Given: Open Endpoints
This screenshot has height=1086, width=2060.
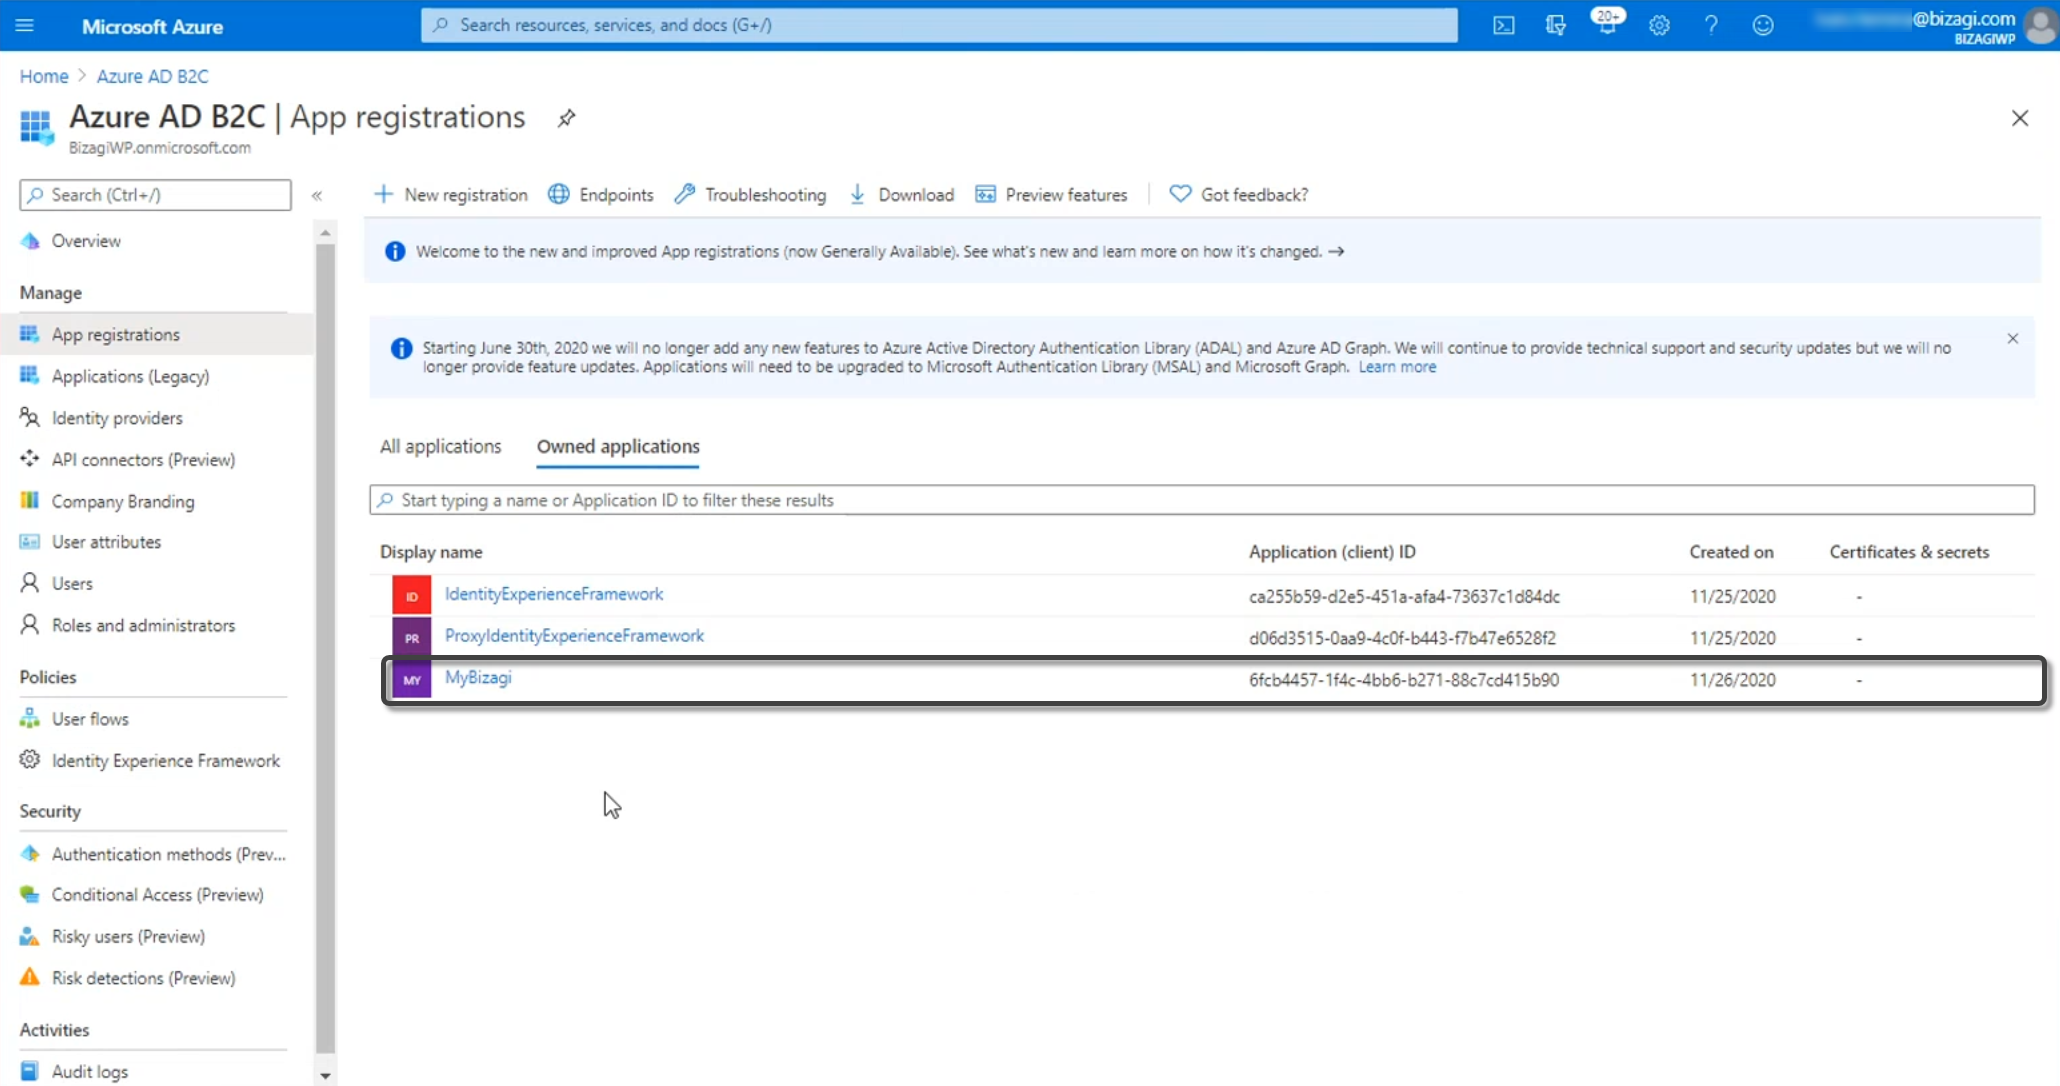Looking at the screenshot, I should tap(601, 195).
